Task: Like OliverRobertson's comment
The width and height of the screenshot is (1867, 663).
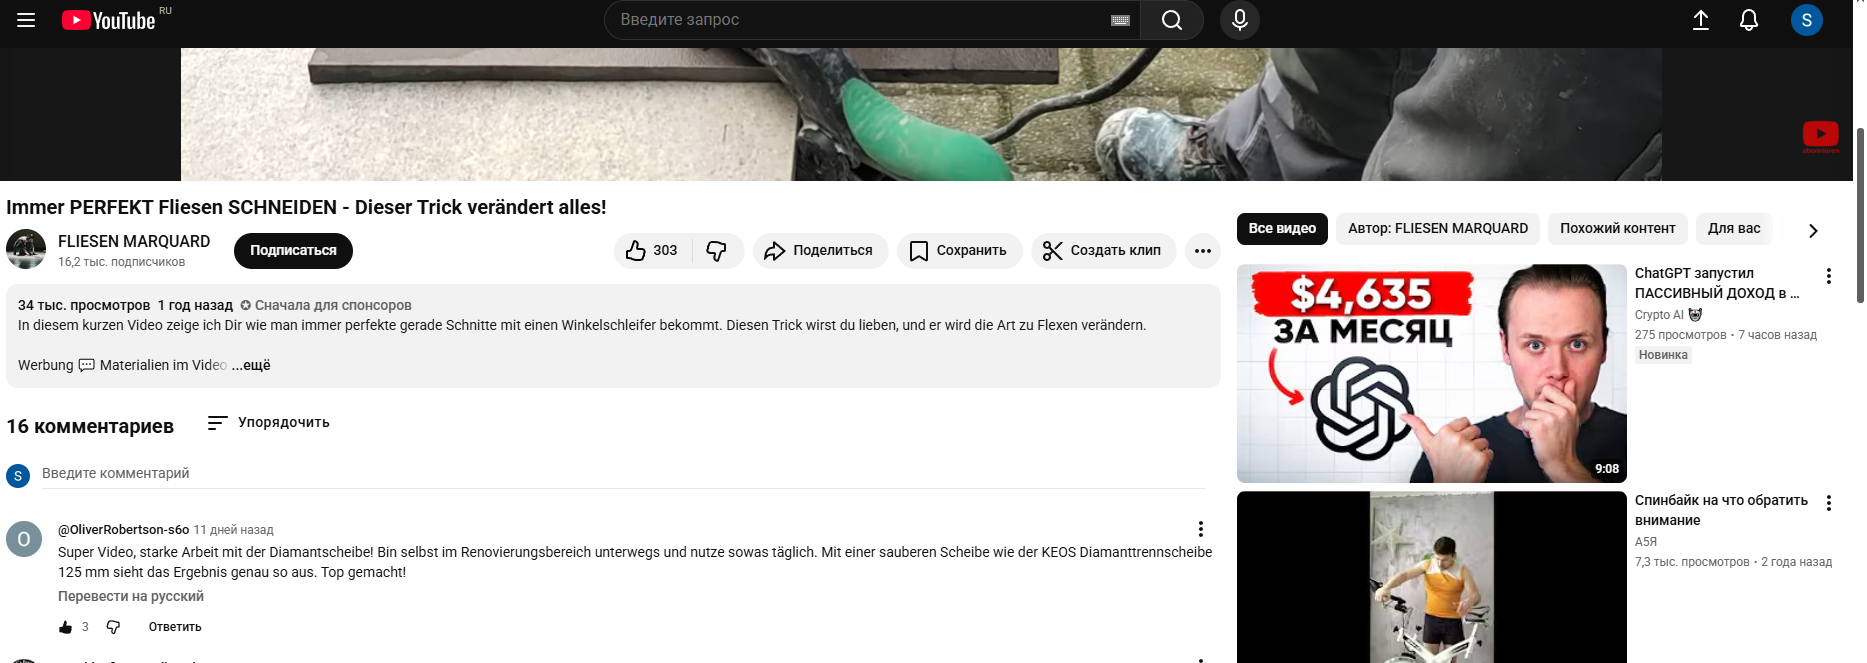Action: 65,627
